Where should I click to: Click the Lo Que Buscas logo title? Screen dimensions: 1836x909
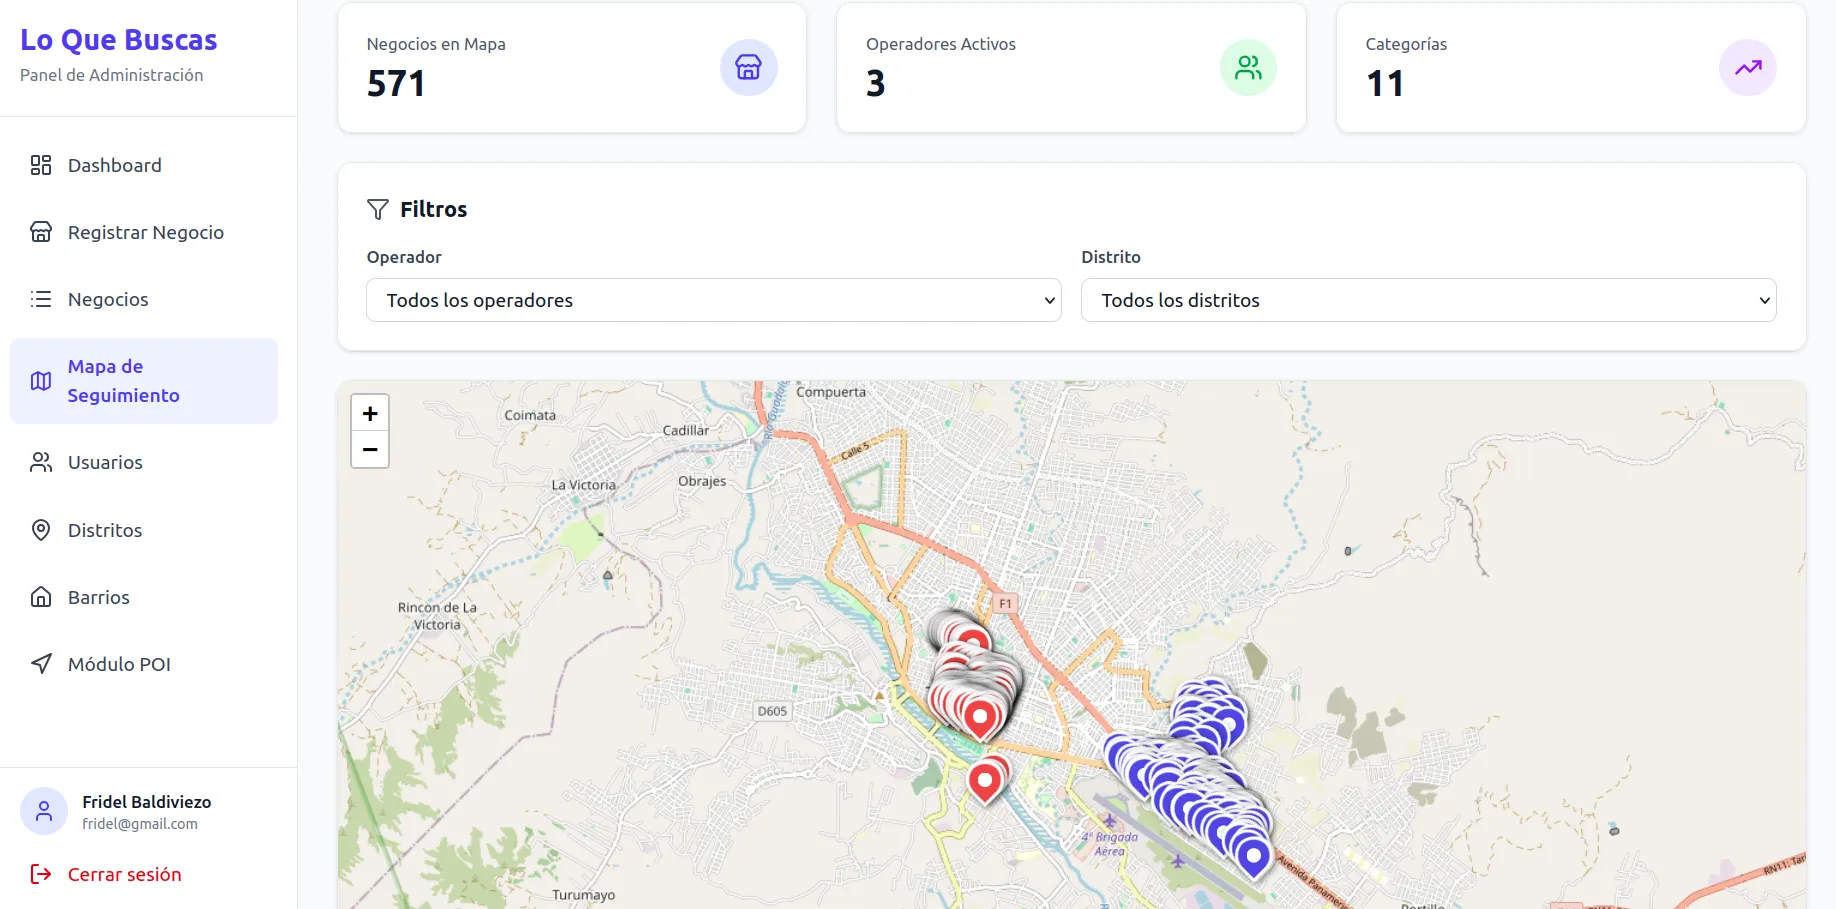[x=119, y=40]
